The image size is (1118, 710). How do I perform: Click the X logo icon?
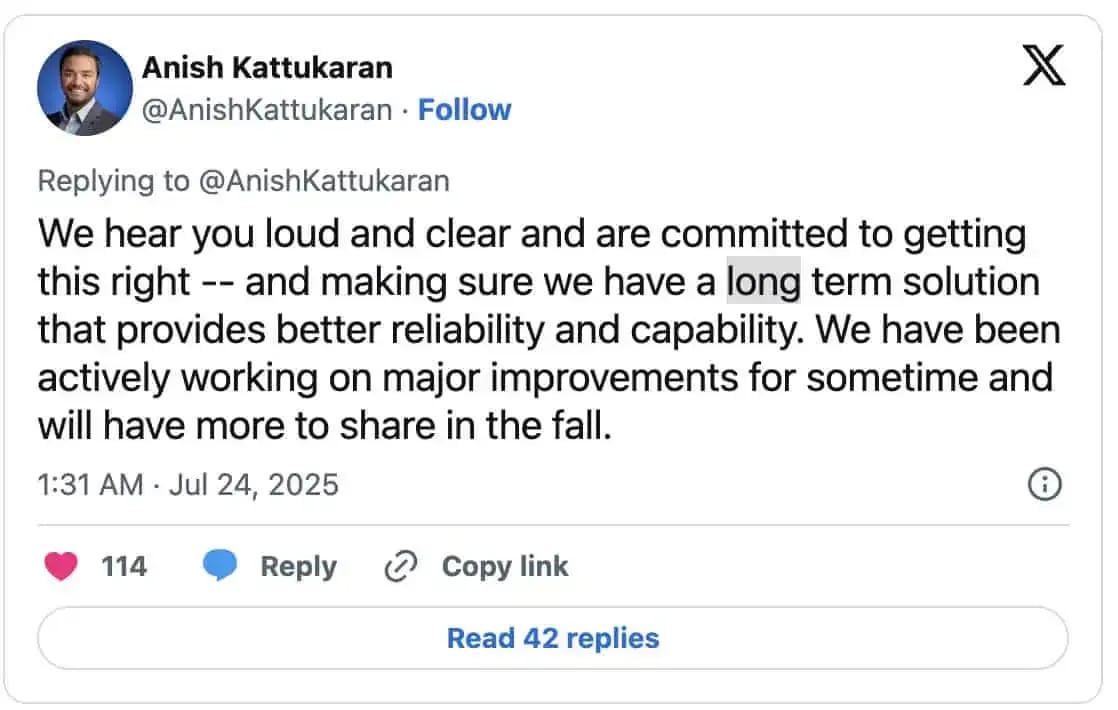[x=1044, y=65]
